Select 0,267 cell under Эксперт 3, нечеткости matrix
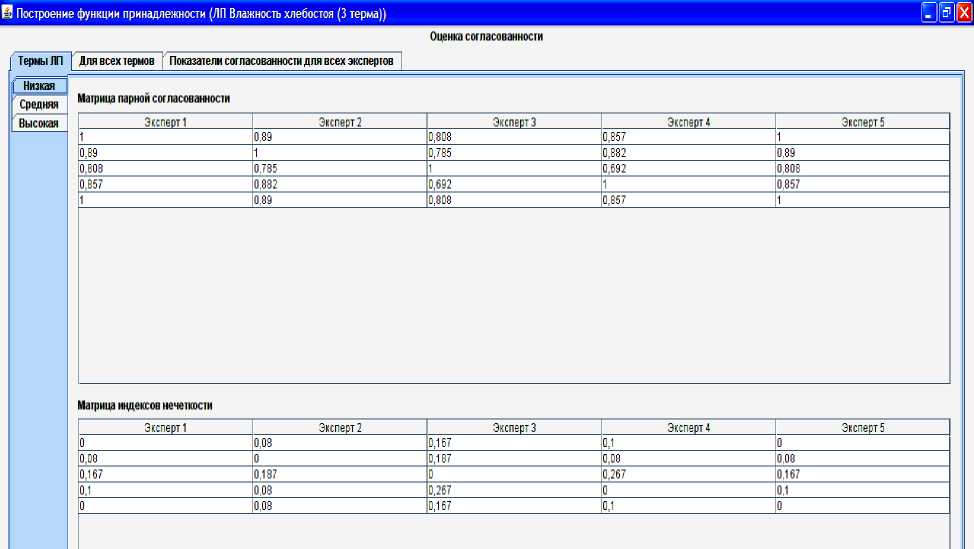 (x=514, y=490)
